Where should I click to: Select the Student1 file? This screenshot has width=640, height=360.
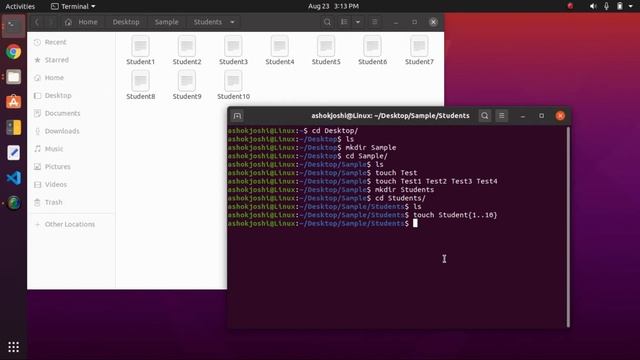(140, 51)
